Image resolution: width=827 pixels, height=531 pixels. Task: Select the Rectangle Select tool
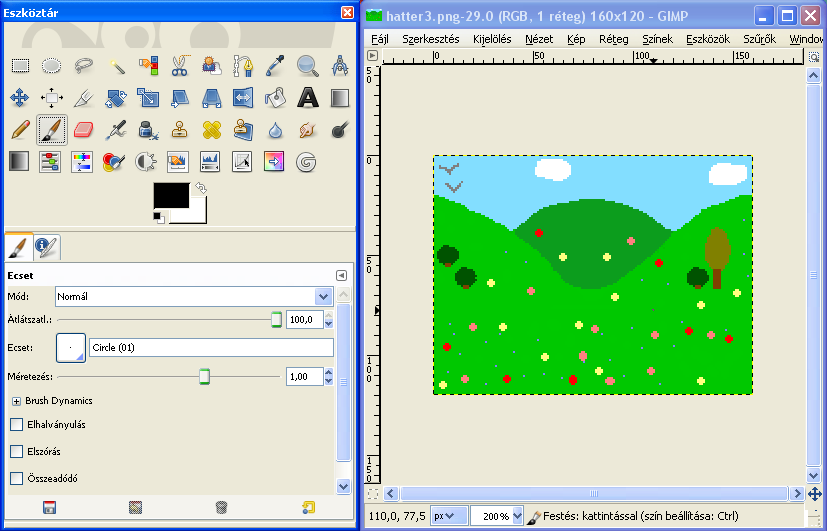(20, 66)
